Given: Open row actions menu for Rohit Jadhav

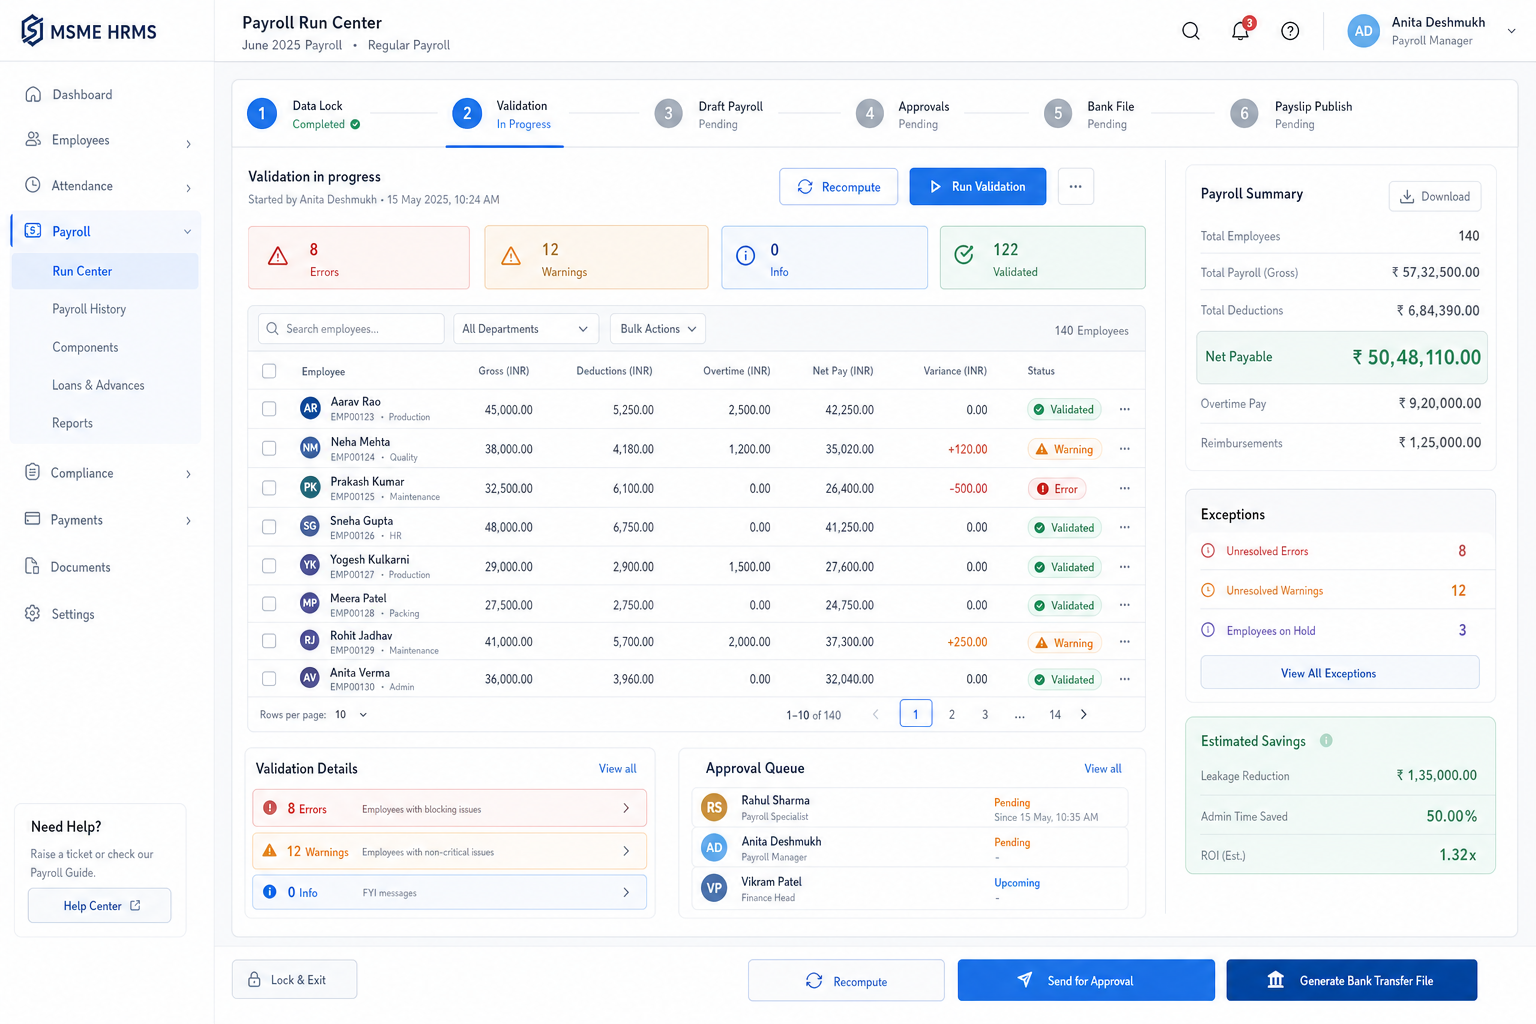Looking at the screenshot, I should click(1125, 642).
